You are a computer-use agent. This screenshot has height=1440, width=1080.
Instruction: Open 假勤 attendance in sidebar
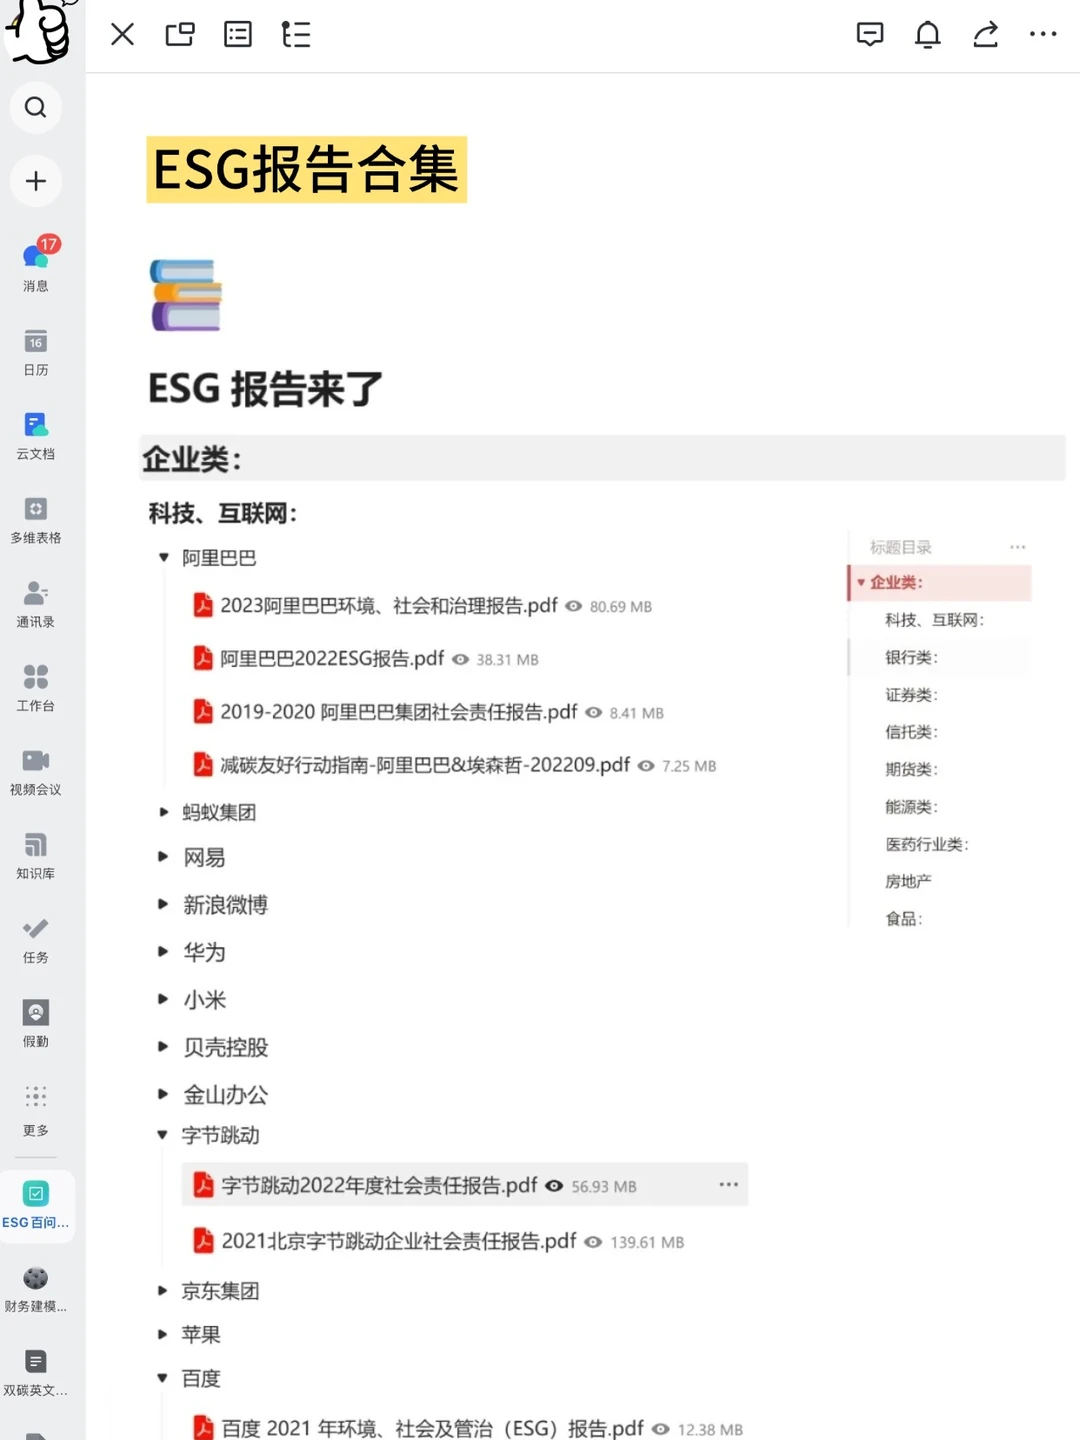pos(36,1024)
